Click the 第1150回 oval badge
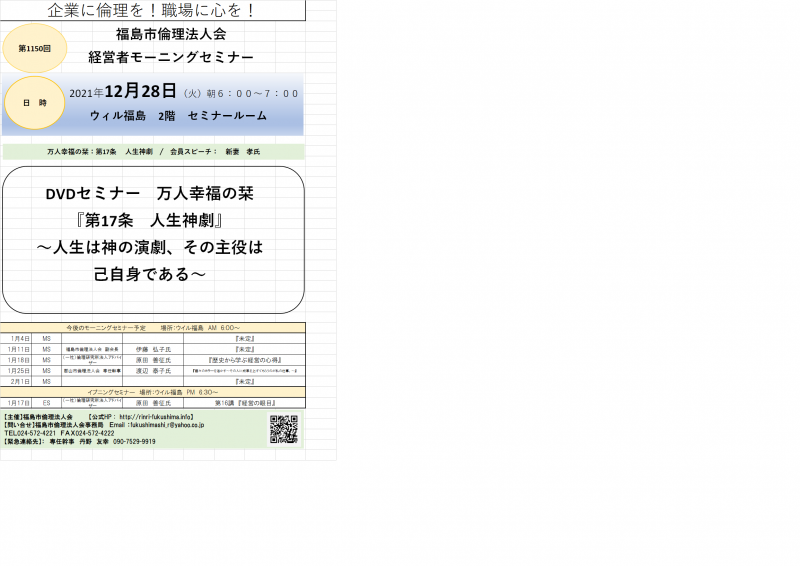The height and width of the screenshot is (566, 800). pyautogui.click(x=35, y=48)
